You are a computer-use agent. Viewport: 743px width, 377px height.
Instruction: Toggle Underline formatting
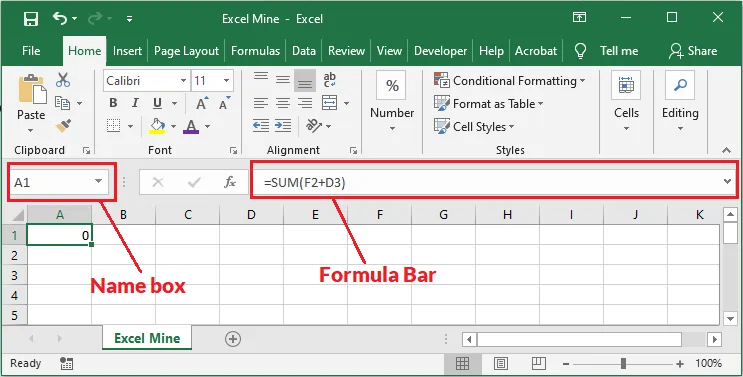[x=157, y=103]
